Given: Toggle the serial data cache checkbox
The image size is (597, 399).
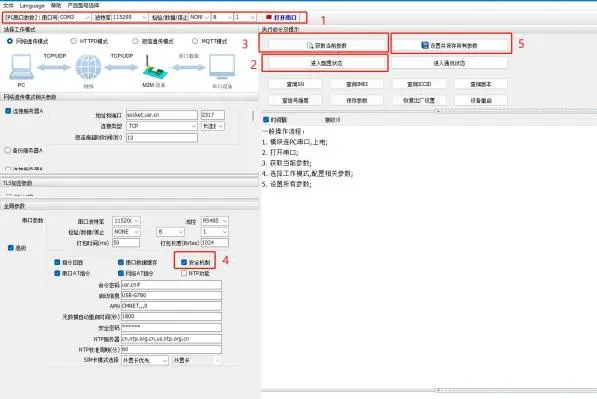Looking at the screenshot, I should (x=121, y=262).
